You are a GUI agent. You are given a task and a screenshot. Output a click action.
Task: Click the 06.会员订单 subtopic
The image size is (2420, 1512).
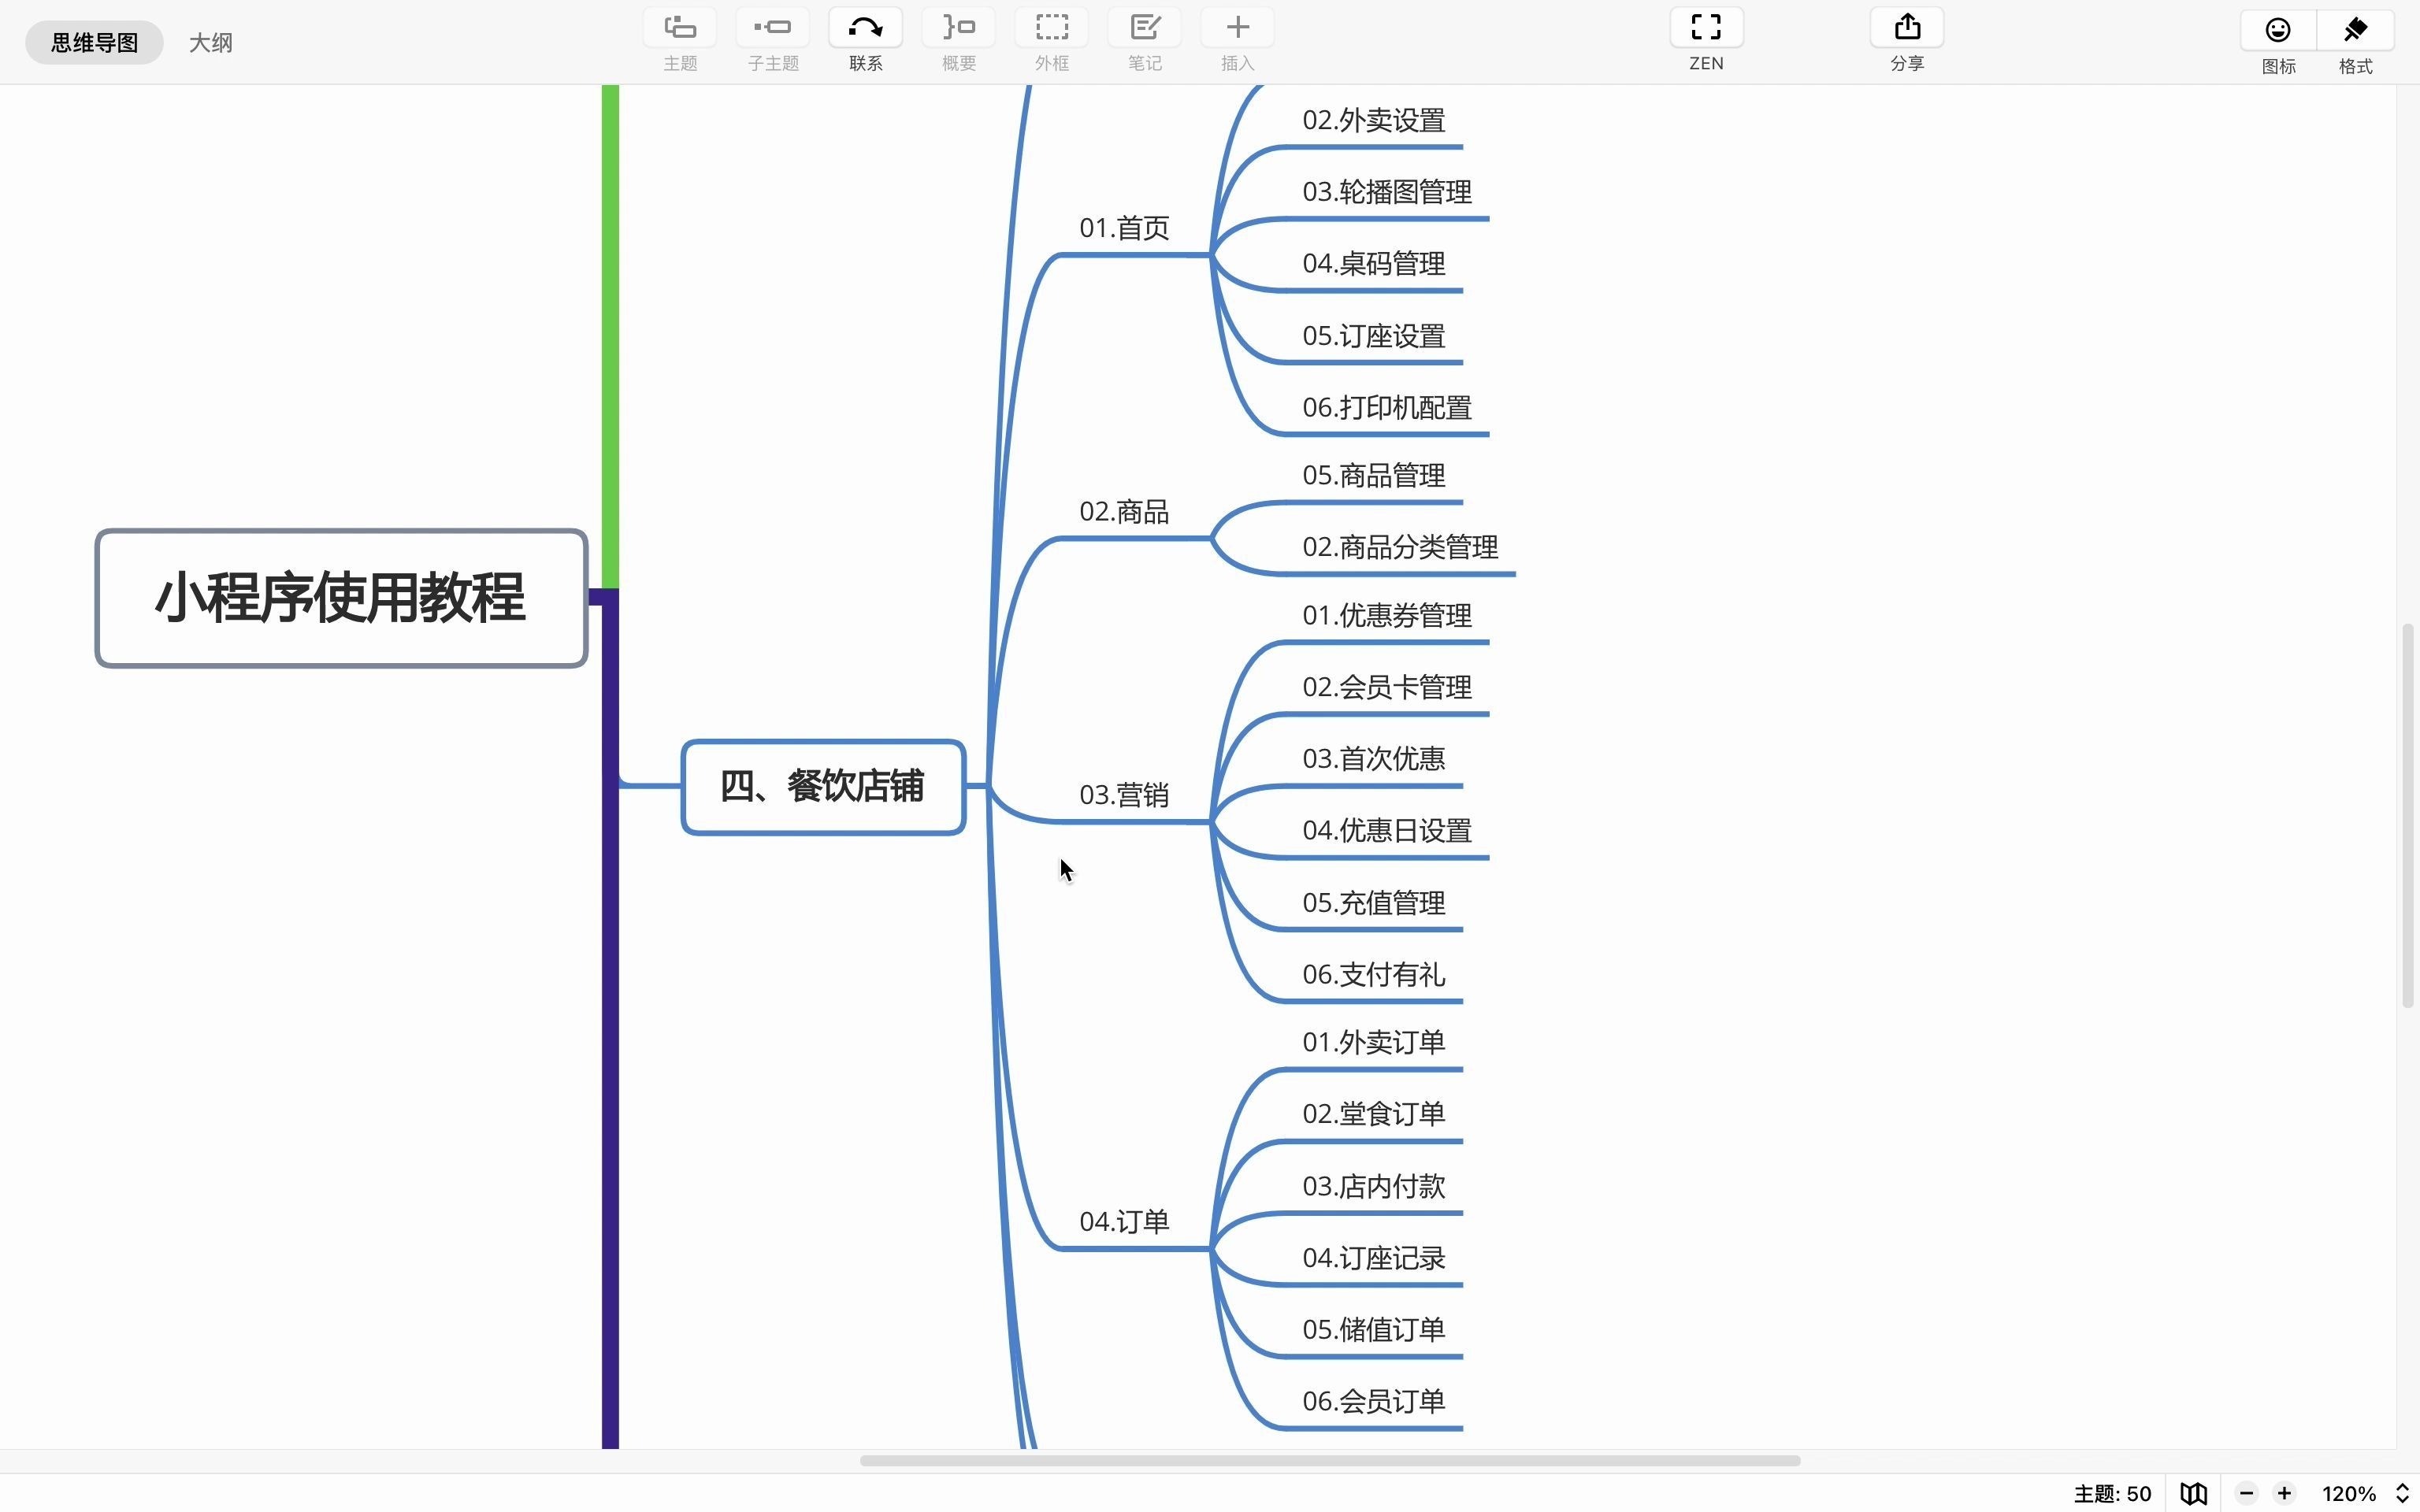[1373, 1402]
